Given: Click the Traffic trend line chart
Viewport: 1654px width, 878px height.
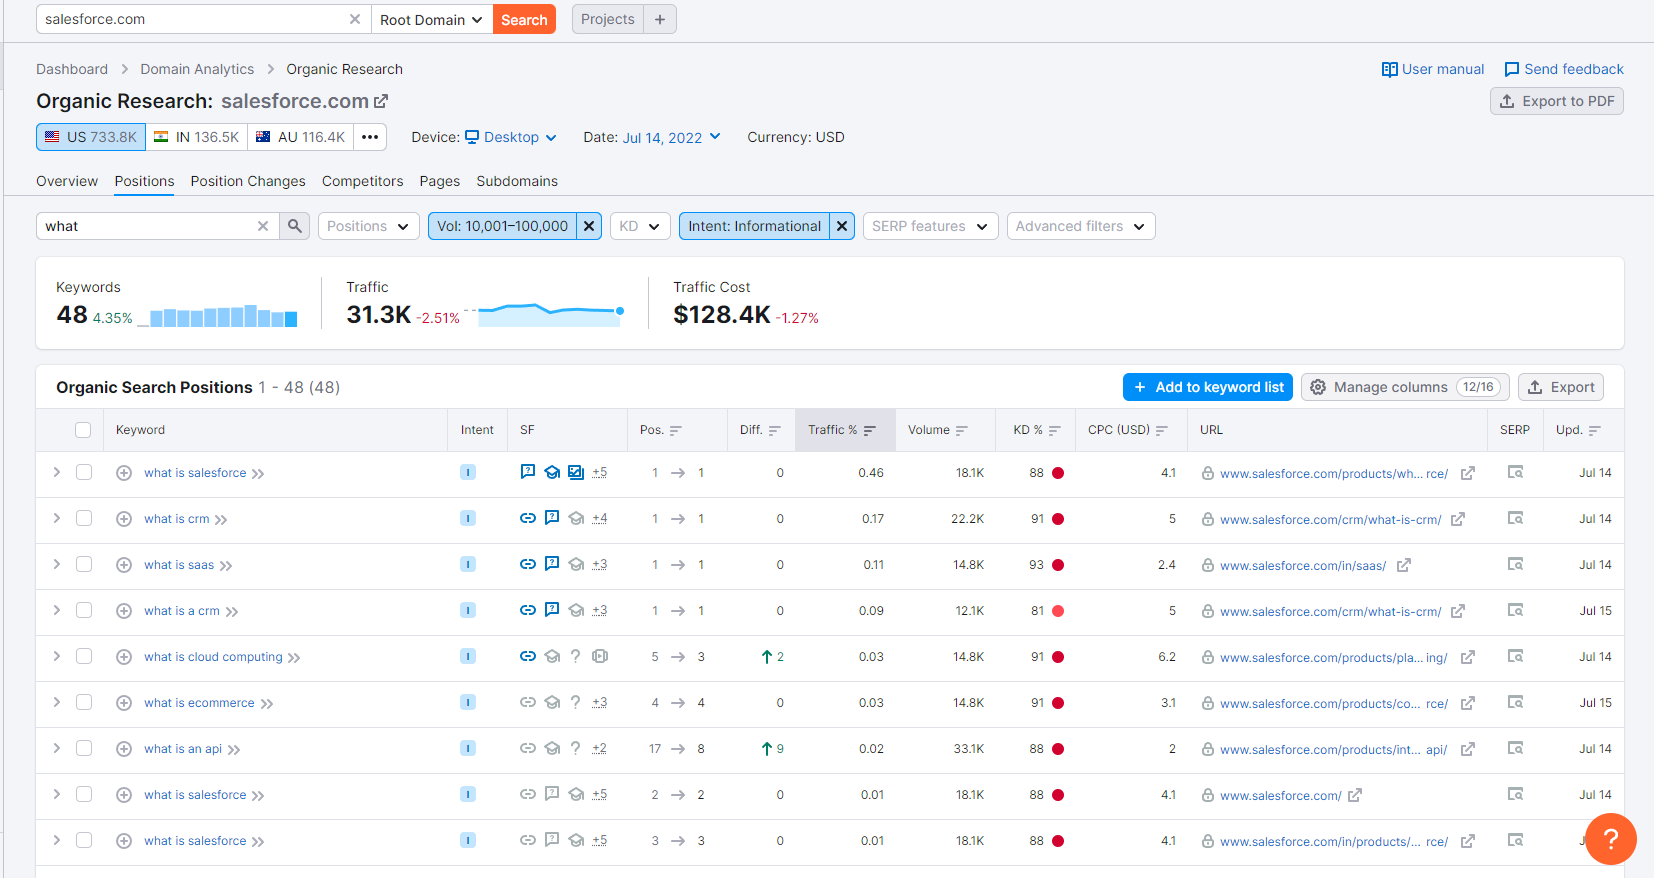Looking at the screenshot, I should point(550,314).
